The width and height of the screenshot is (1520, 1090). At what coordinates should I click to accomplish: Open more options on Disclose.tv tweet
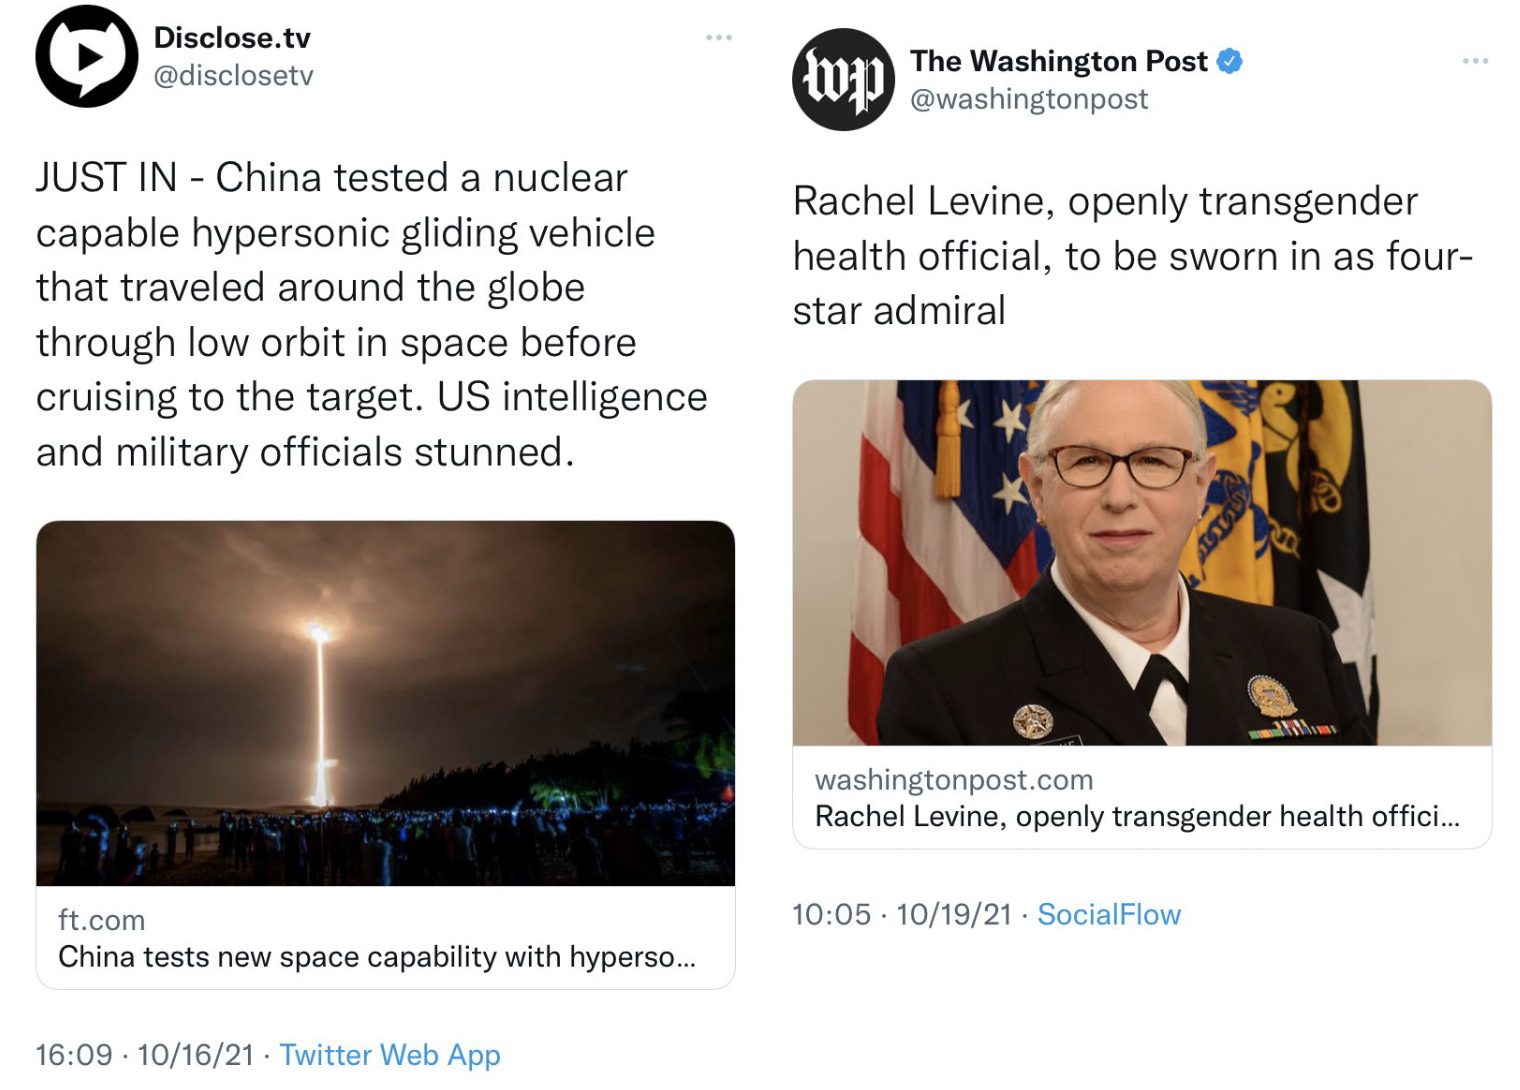pyautogui.click(x=719, y=37)
